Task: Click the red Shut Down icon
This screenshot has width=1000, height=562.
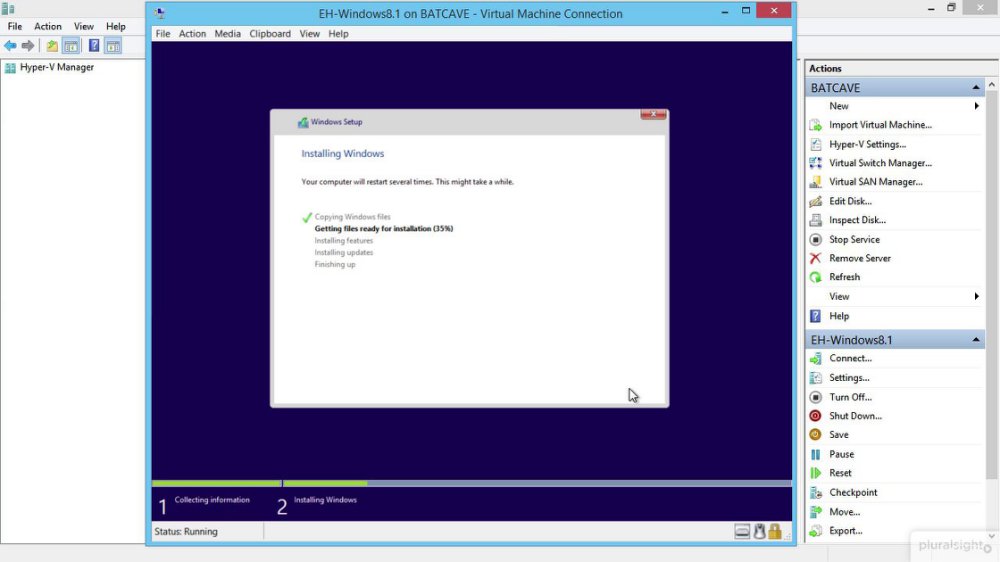Action: [815, 416]
